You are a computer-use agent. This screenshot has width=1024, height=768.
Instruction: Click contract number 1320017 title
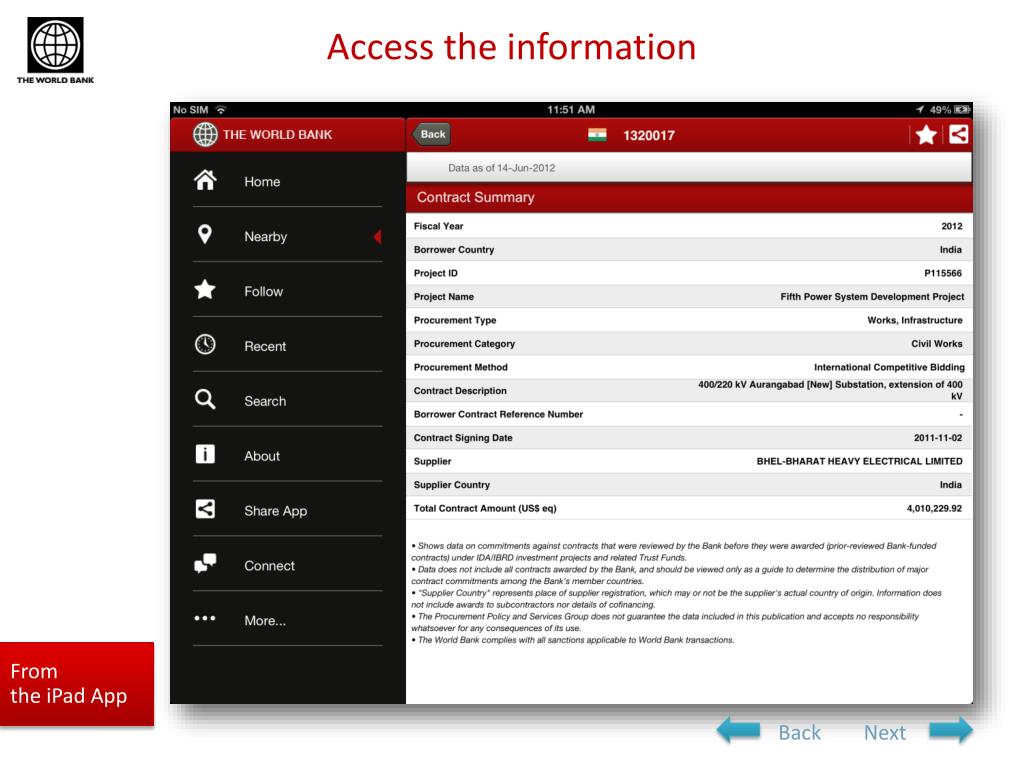pos(648,135)
